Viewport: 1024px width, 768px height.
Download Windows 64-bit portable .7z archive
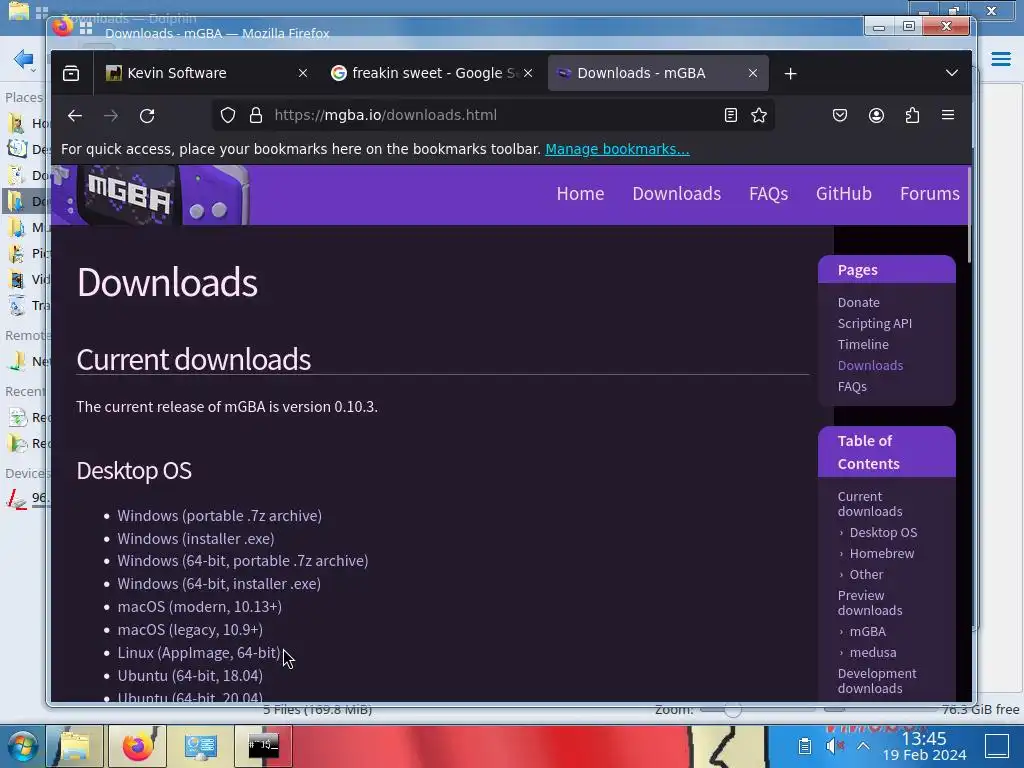tap(243, 561)
